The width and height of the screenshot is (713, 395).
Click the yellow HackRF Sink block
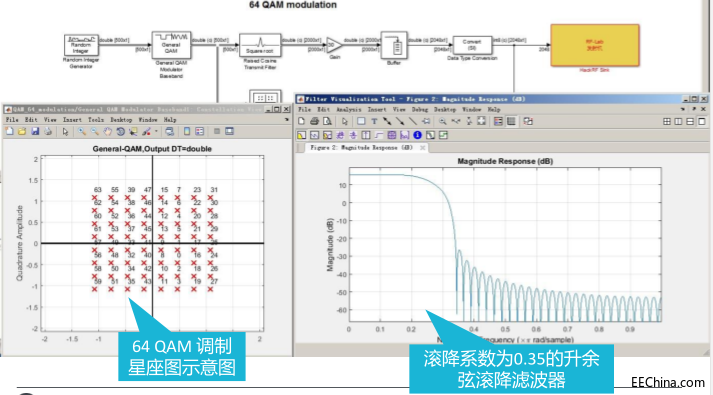point(595,45)
